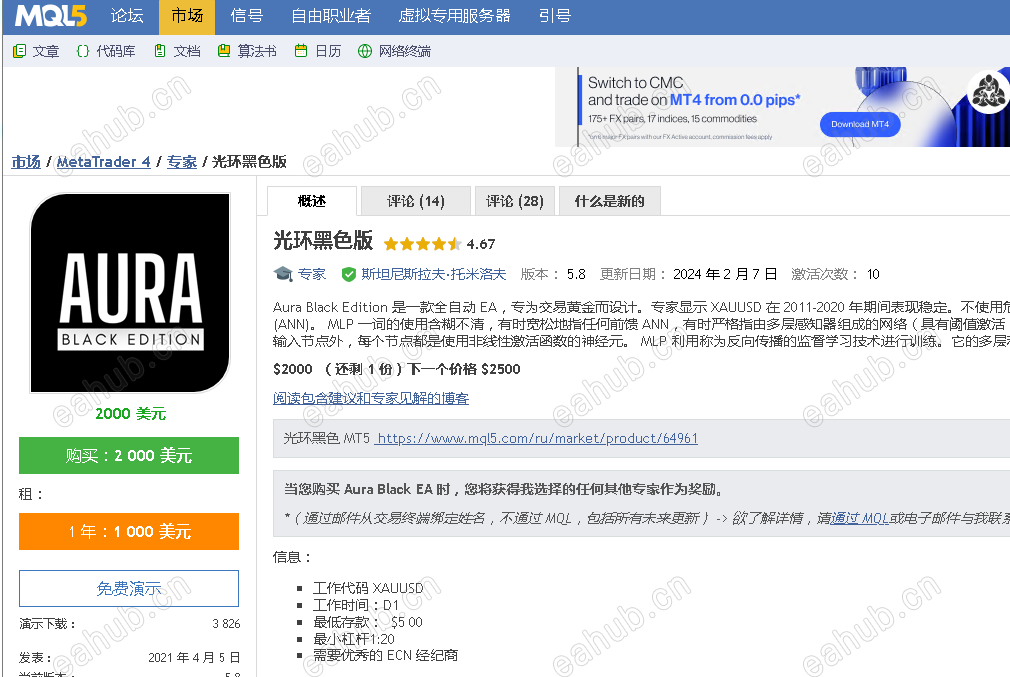Open the 日历 calendar link

328,51
